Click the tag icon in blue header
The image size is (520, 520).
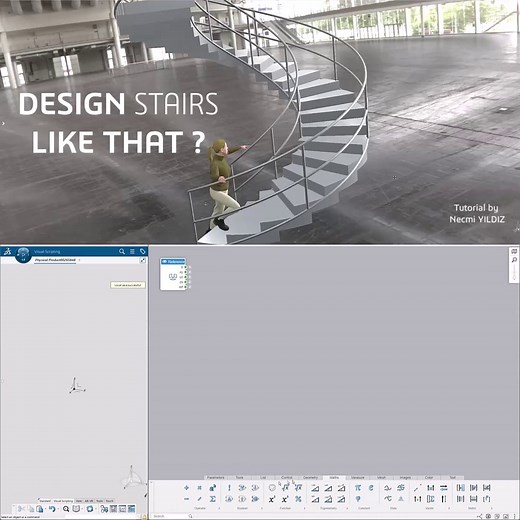coord(143,251)
